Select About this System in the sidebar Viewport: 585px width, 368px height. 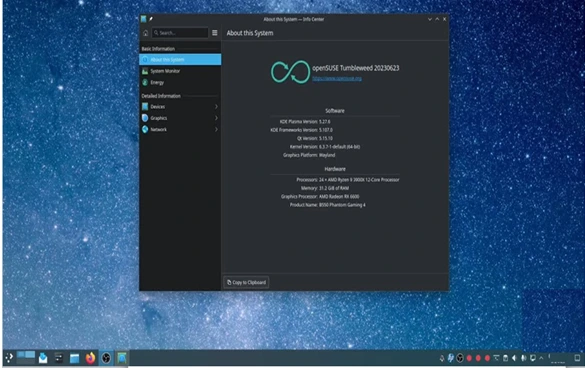tap(180, 59)
